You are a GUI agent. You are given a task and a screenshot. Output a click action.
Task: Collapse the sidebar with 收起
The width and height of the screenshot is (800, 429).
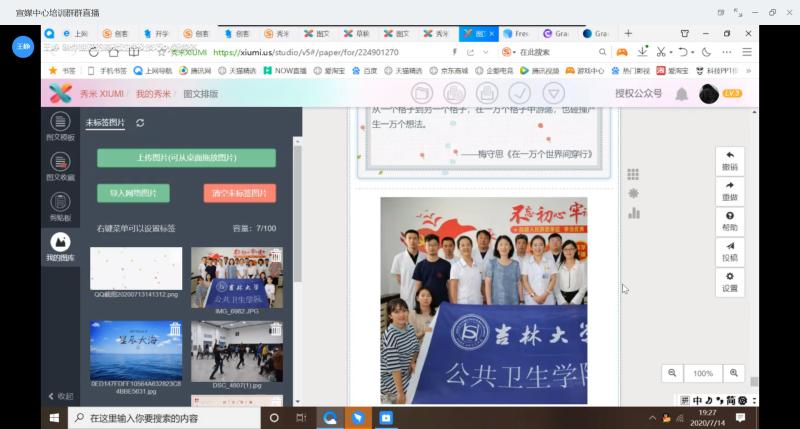(x=59, y=396)
